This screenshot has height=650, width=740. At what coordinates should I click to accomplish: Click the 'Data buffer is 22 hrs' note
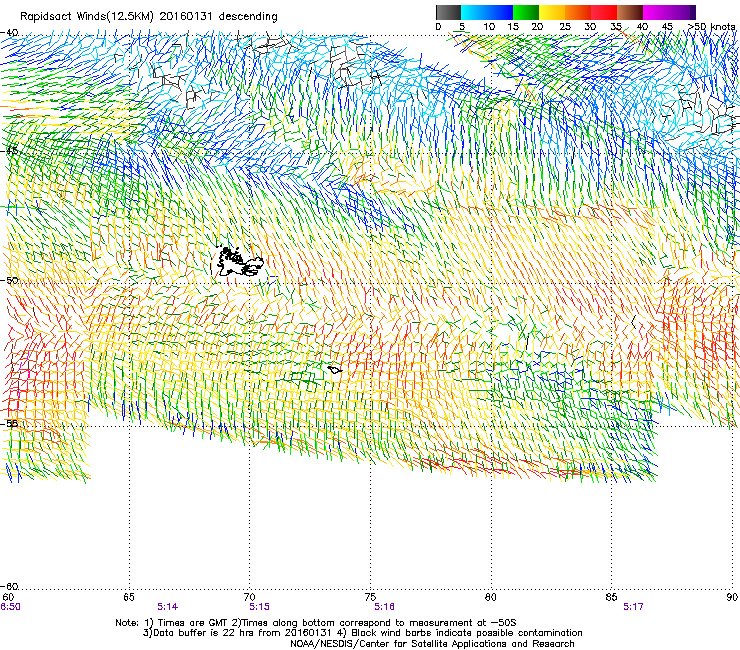[x=237, y=633]
